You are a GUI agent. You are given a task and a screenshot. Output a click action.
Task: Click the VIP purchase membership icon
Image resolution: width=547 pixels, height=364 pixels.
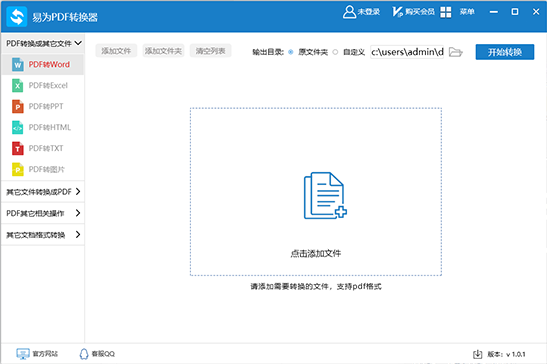[x=397, y=12]
